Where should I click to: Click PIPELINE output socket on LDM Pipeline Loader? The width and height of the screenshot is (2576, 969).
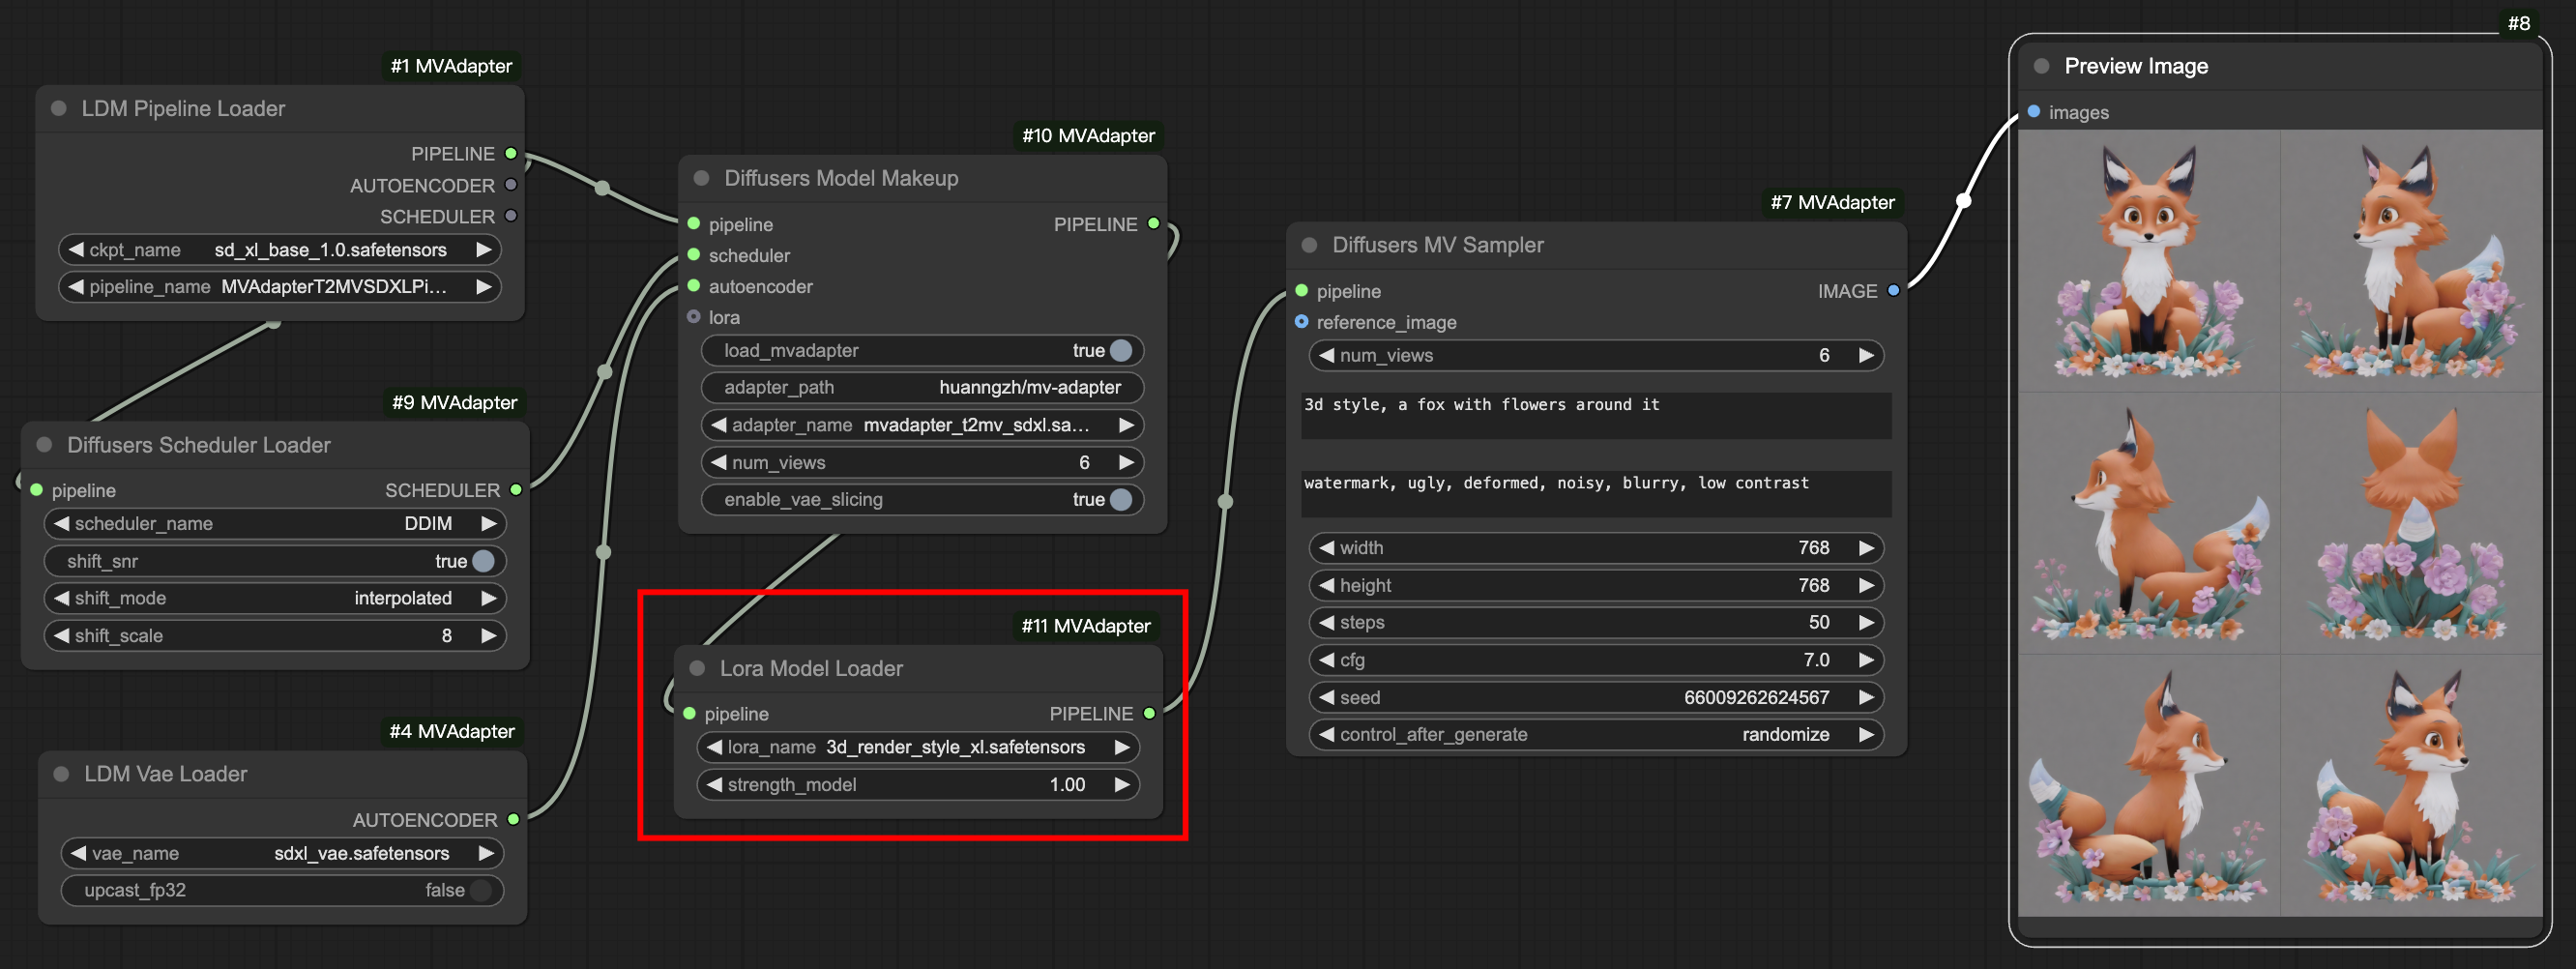point(511,154)
